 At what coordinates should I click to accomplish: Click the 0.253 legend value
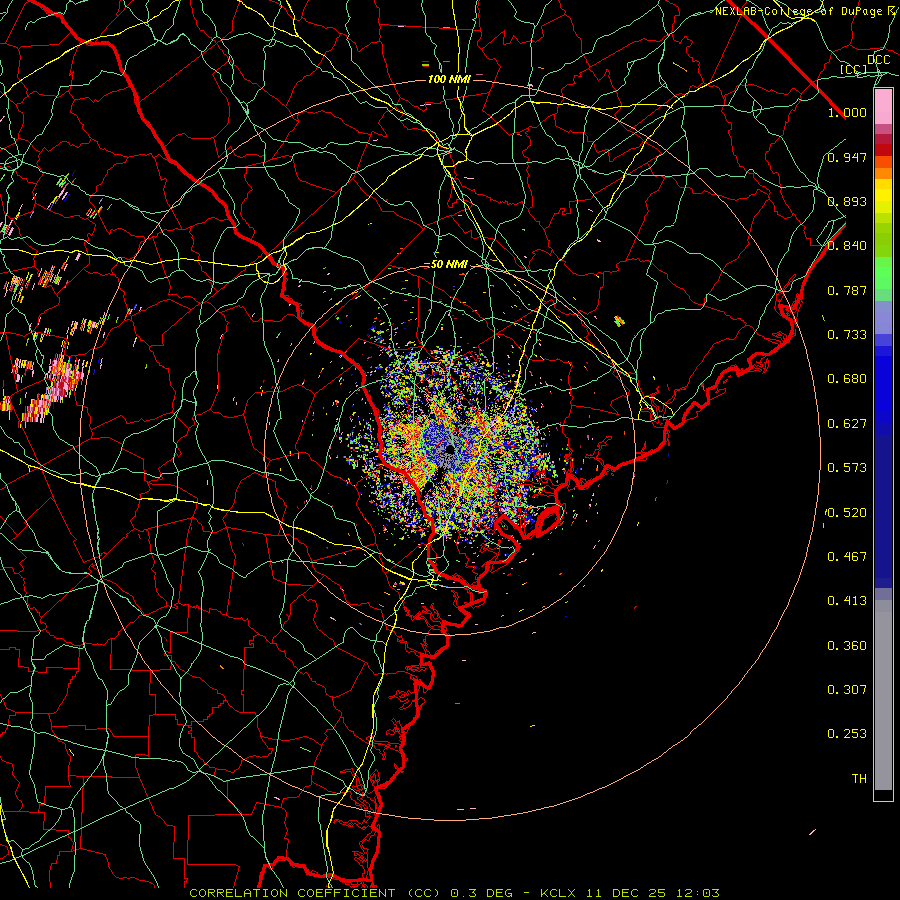point(847,734)
